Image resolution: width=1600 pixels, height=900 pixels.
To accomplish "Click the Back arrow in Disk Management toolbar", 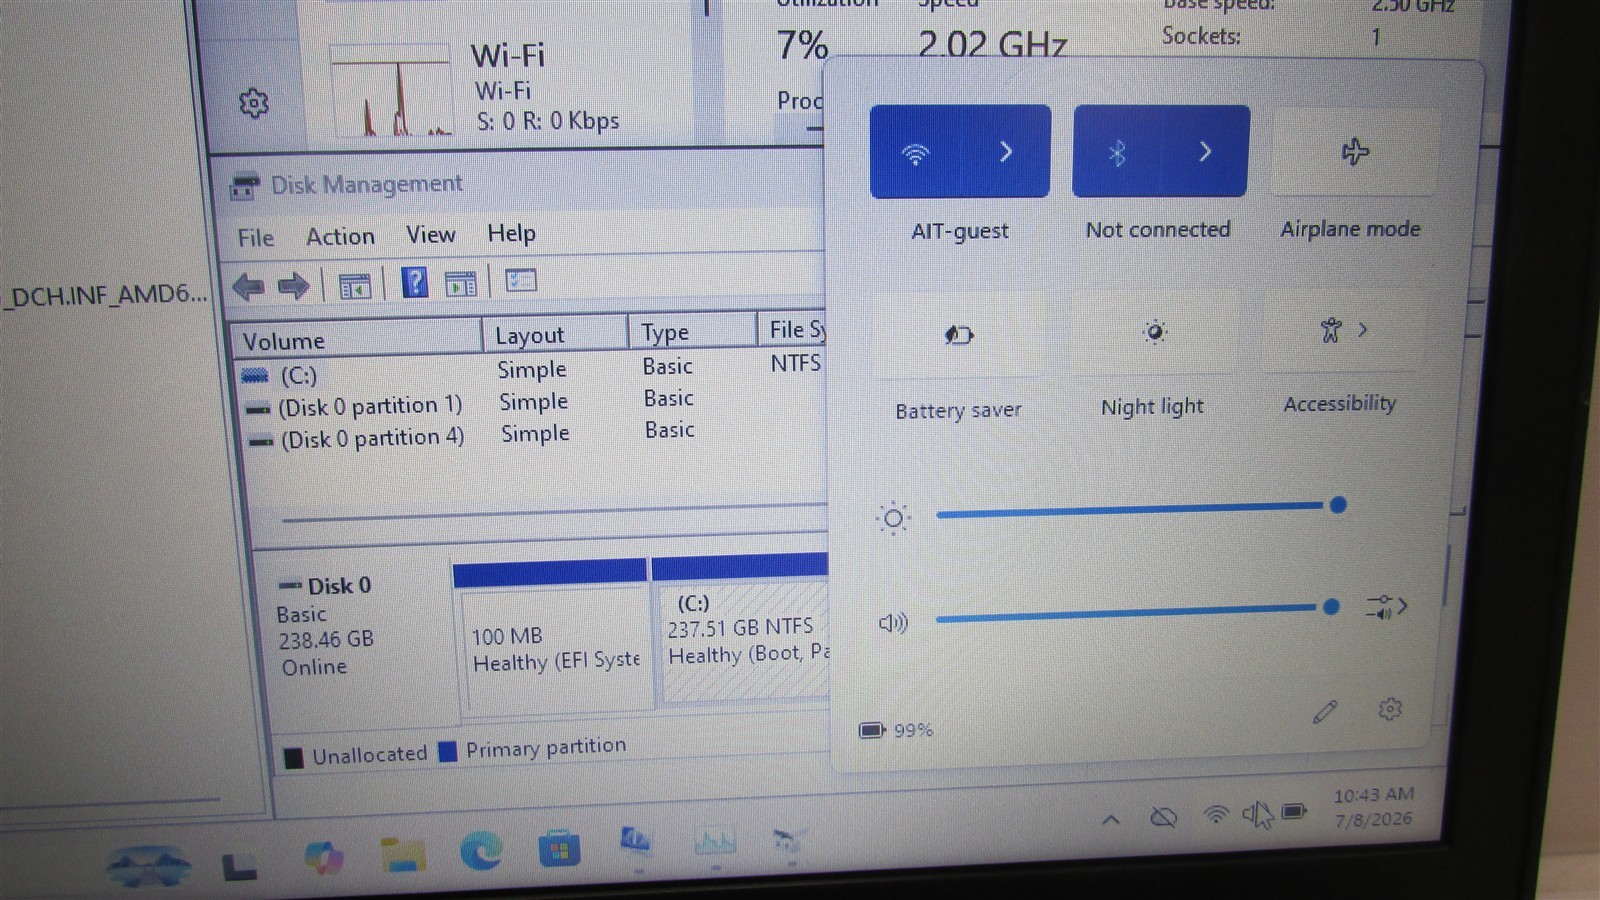I will [x=248, y=288].
